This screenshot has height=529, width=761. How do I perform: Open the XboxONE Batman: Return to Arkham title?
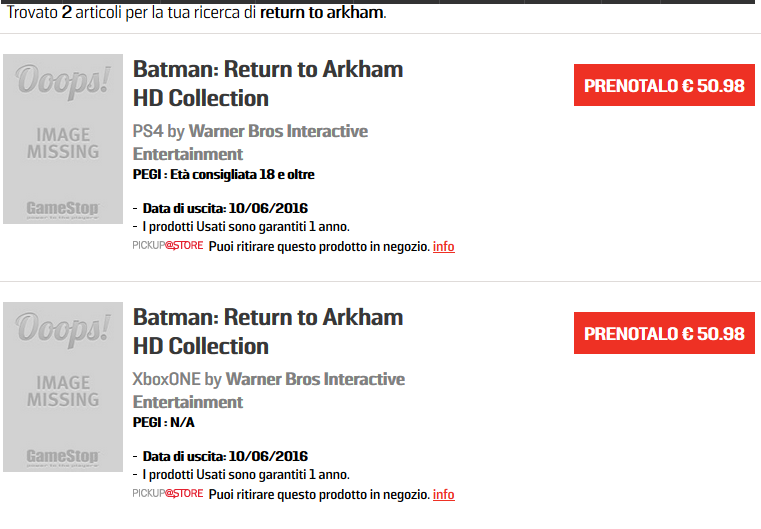(268, 331)
